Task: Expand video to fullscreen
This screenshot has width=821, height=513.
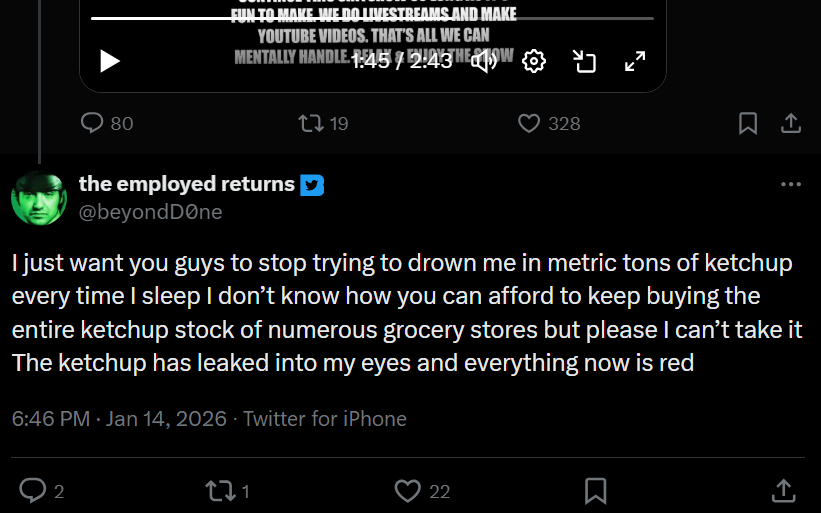Action: click(635, 61)
